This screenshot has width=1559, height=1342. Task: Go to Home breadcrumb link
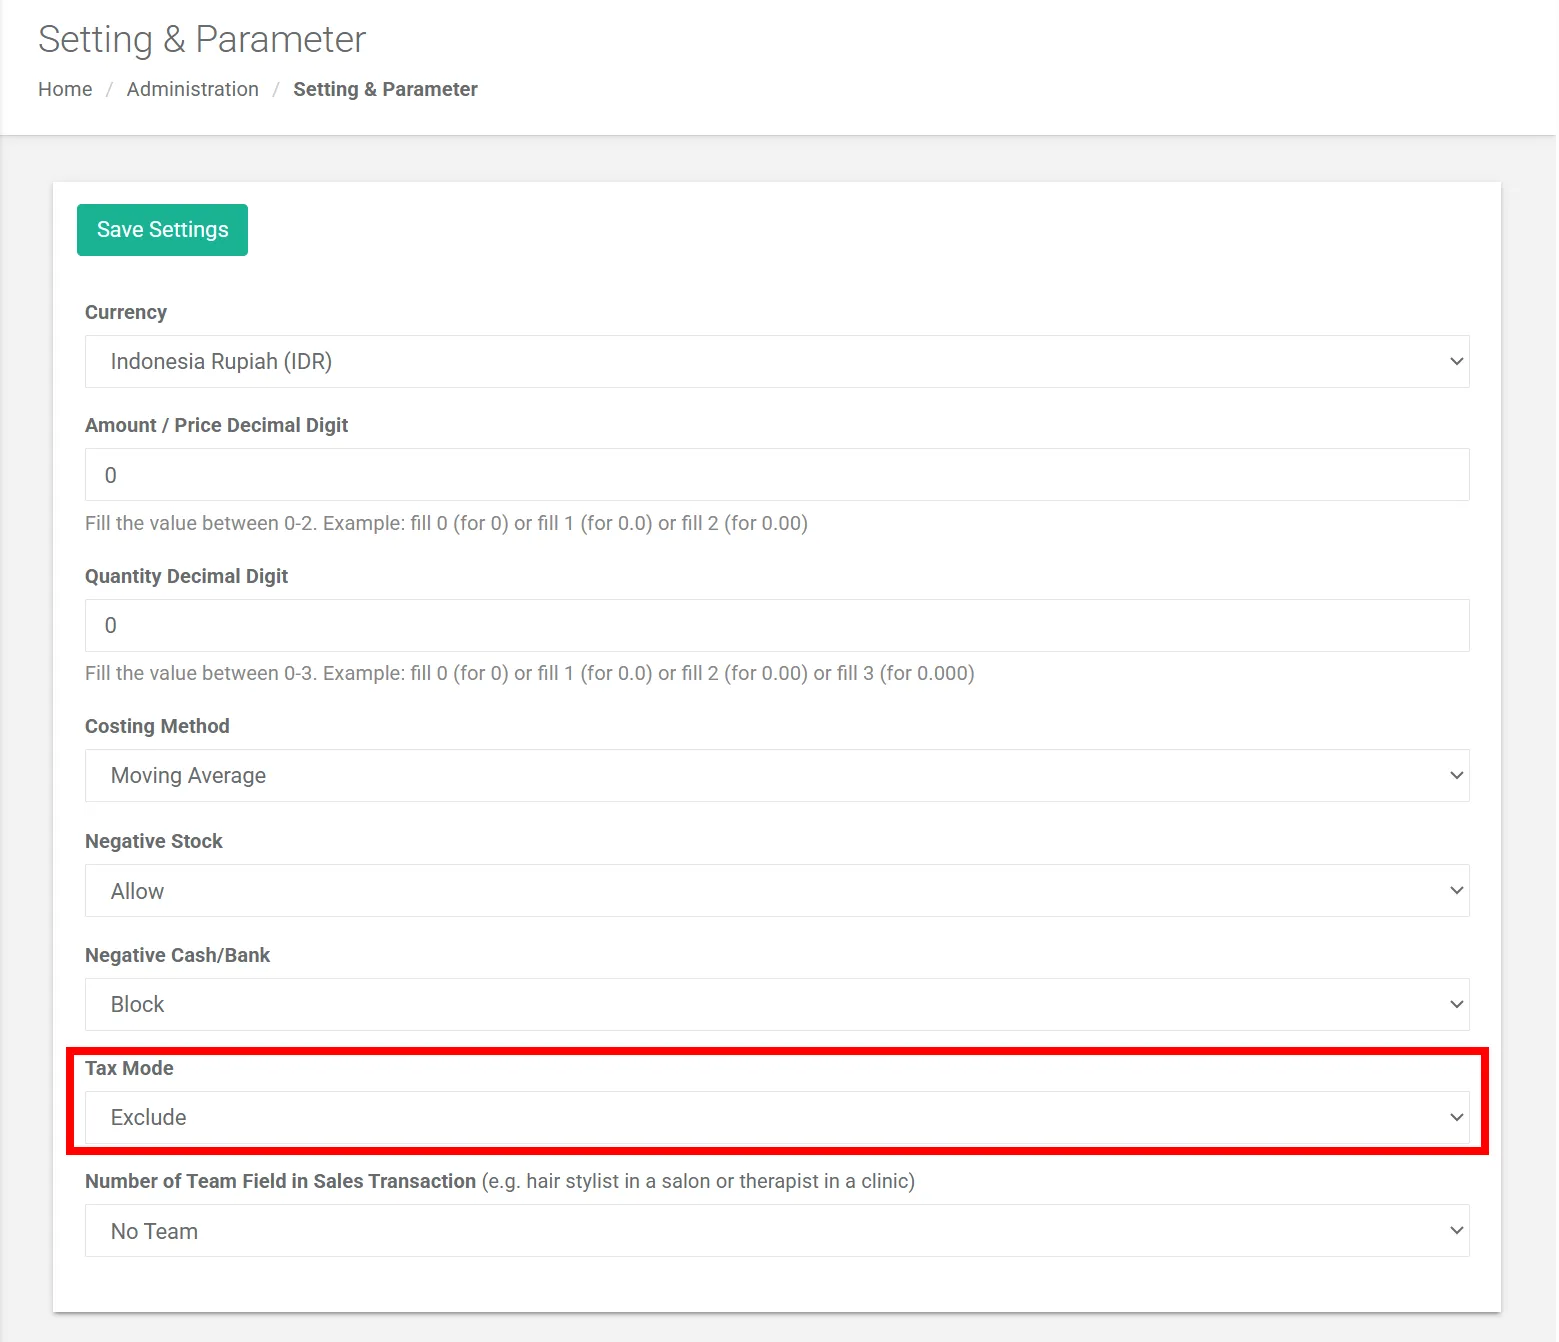65,89
